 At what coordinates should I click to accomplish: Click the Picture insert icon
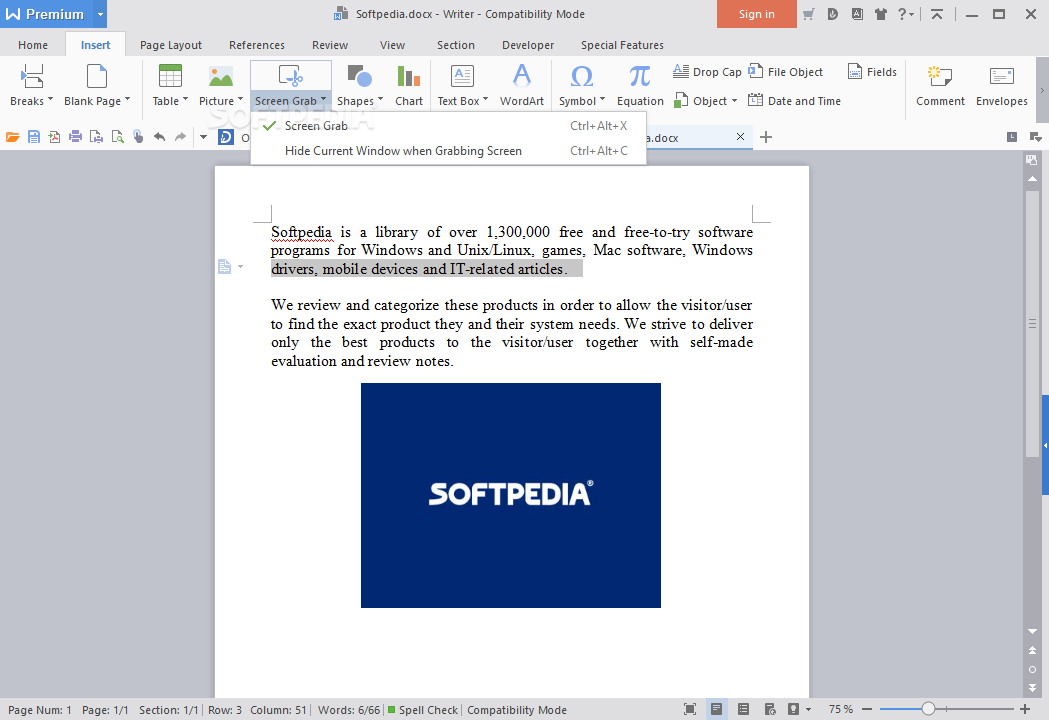pos(220,76)
